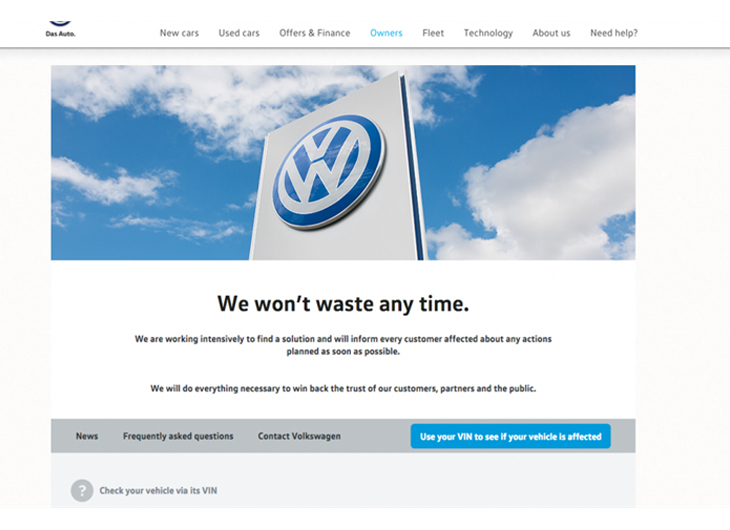This screenshot has height=530, width=730.
Task: Click the paragraph about working intensively on a solution
Action: point(343,345)
